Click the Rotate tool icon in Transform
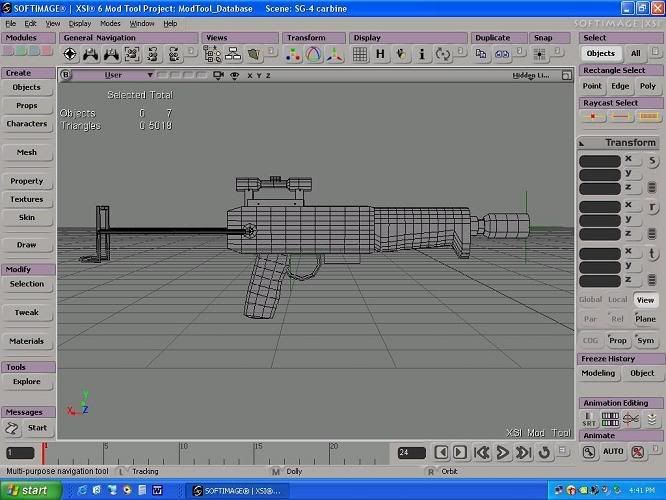This screenshot has width=666, height=500. [313, 54]
